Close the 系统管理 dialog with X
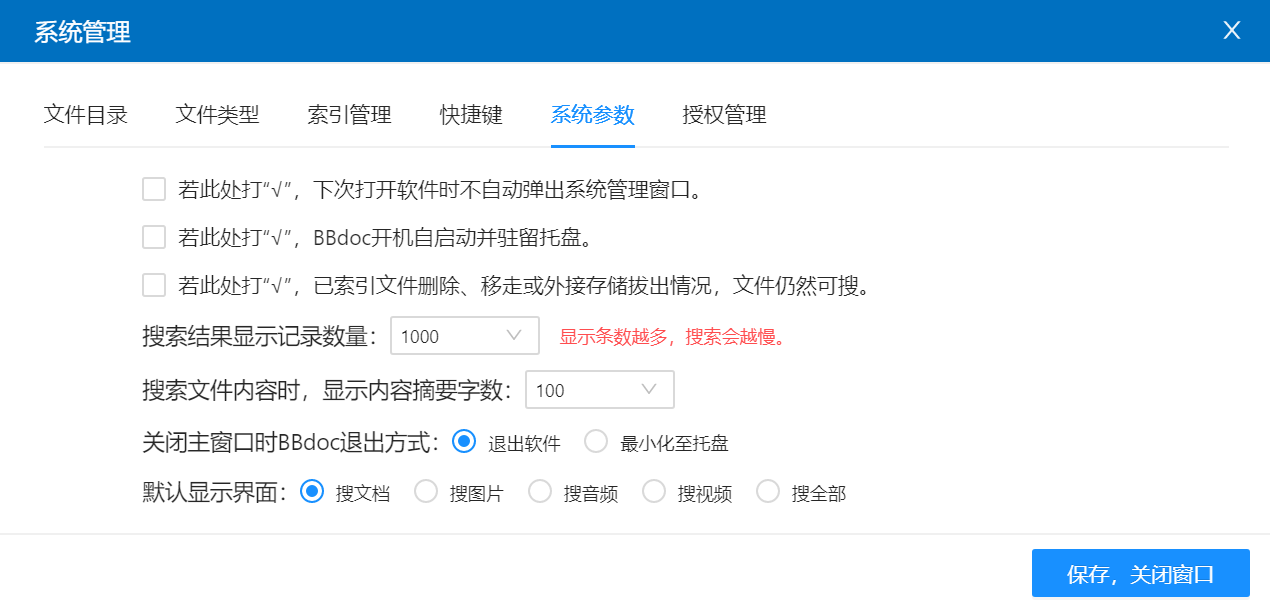Image resolution: width=1270 pixels, height=610 pixels. [1232, 31]
